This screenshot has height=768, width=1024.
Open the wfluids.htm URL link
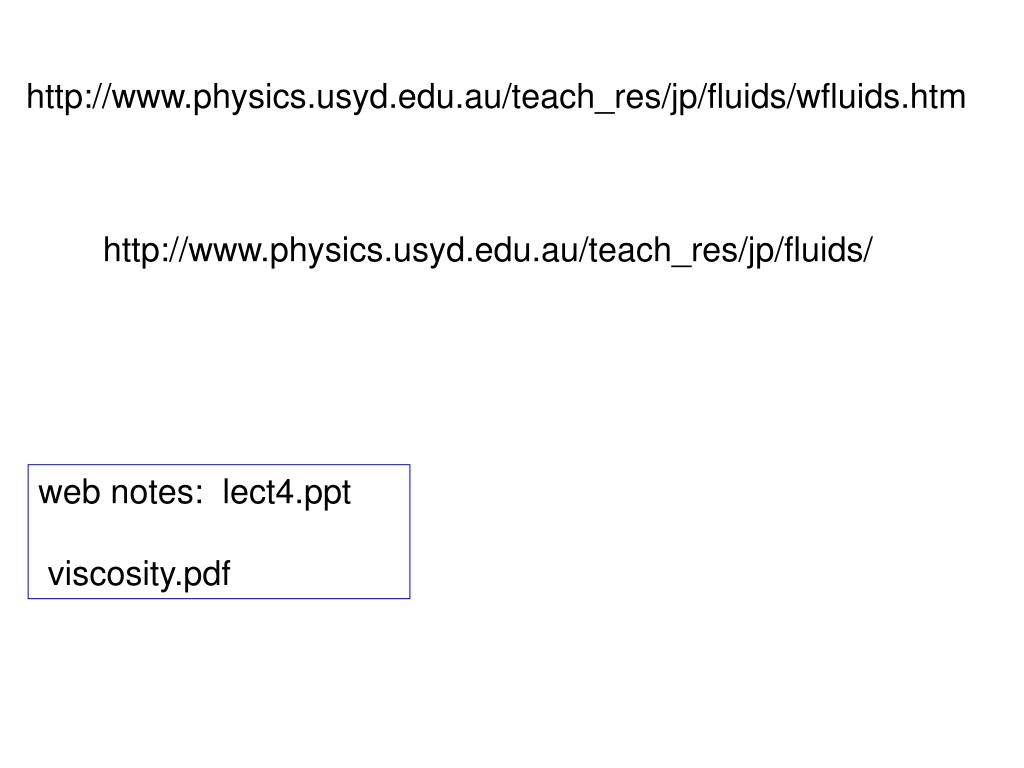(x=496, y=97)
